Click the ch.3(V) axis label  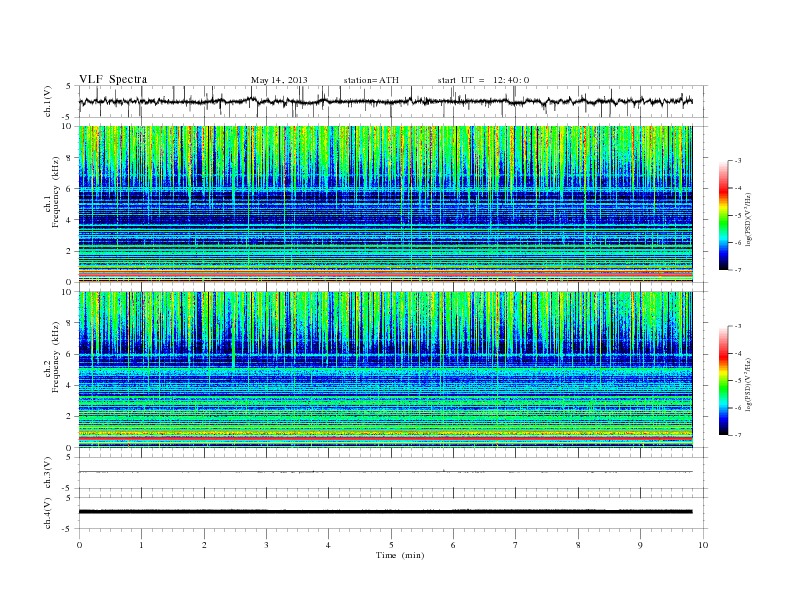48,473
